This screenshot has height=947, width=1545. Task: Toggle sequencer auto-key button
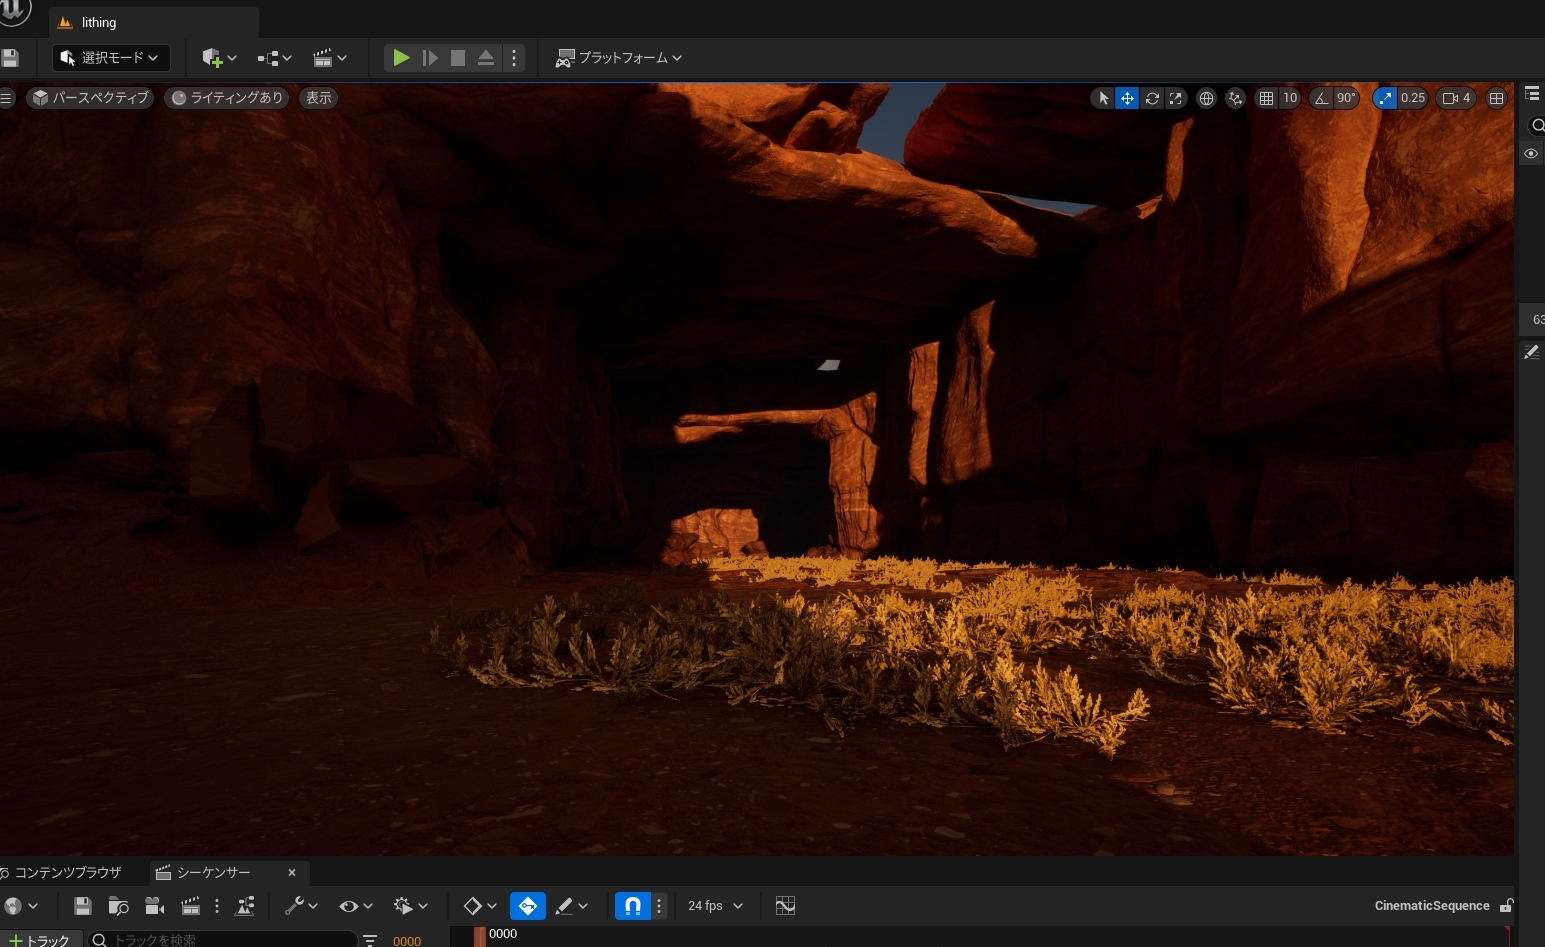[x=528, y=906]
